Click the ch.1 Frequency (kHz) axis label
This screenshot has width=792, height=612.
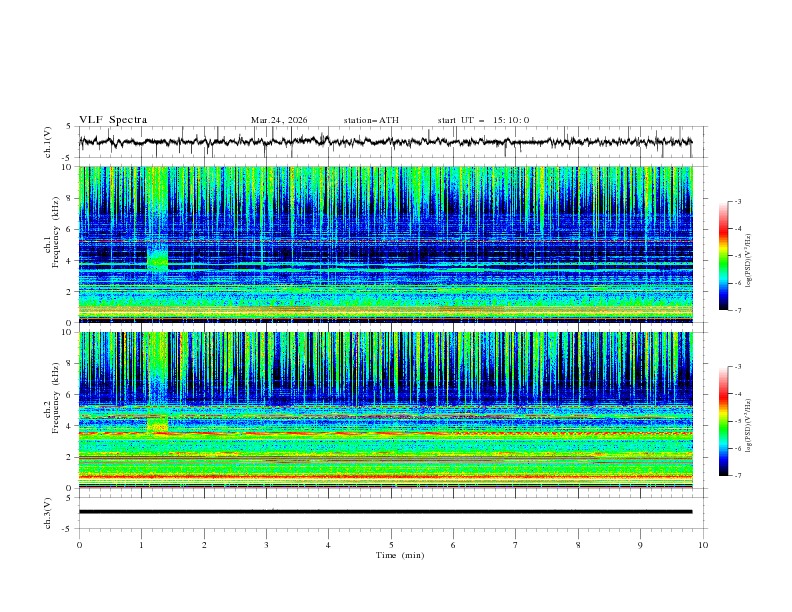pyautogui.click(x=52, y=232)
